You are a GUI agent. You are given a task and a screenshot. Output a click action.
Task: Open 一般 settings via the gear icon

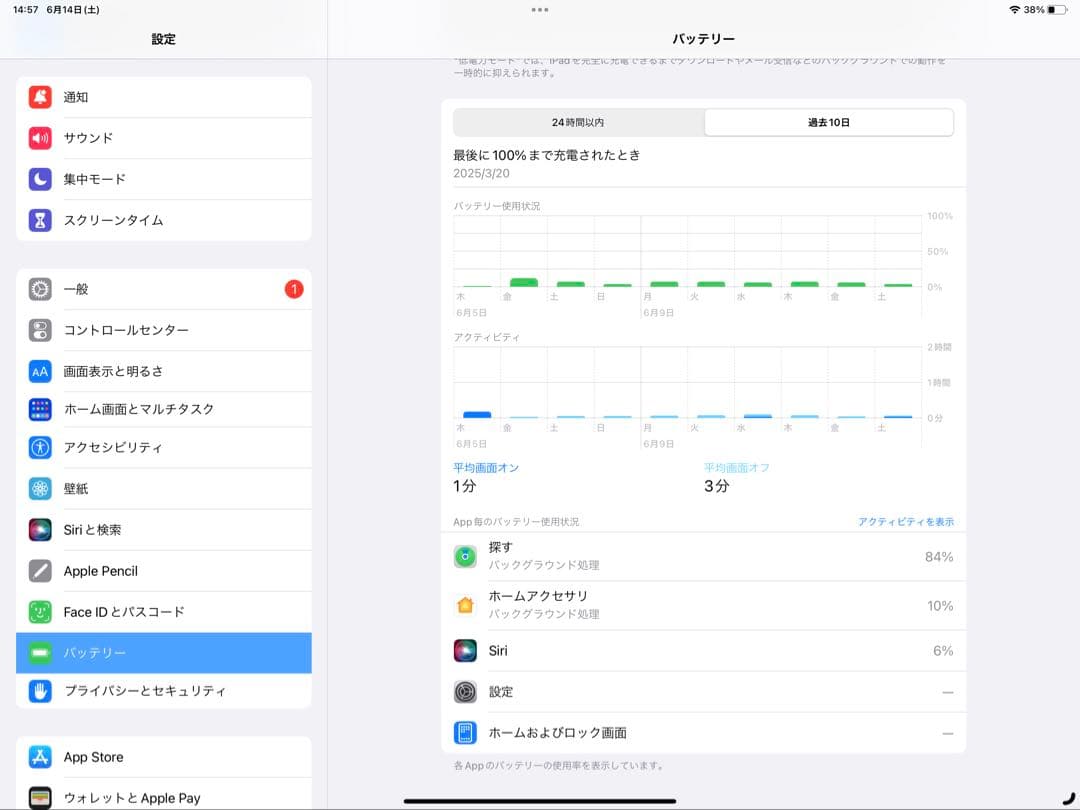tap(40, 289)
